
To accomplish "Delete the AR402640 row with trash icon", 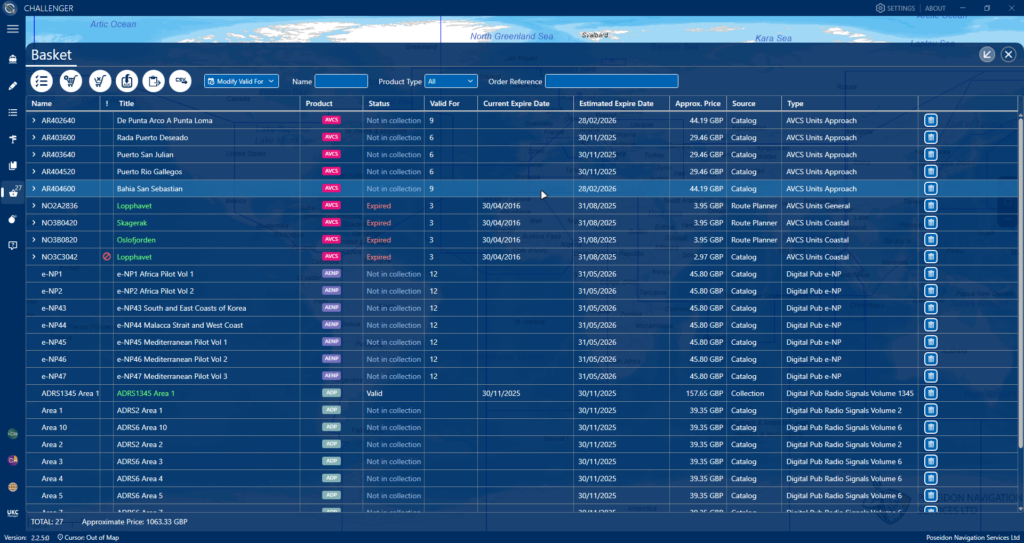I will coord(931,120).
